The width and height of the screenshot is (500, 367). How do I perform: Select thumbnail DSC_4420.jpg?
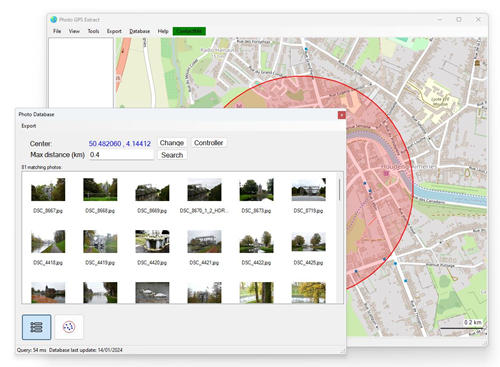(152, 241)
